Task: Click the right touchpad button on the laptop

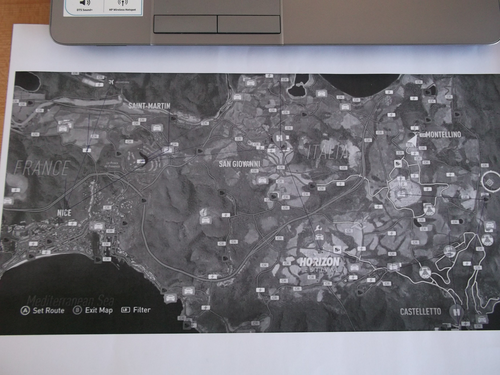Action: coord(249,24)
